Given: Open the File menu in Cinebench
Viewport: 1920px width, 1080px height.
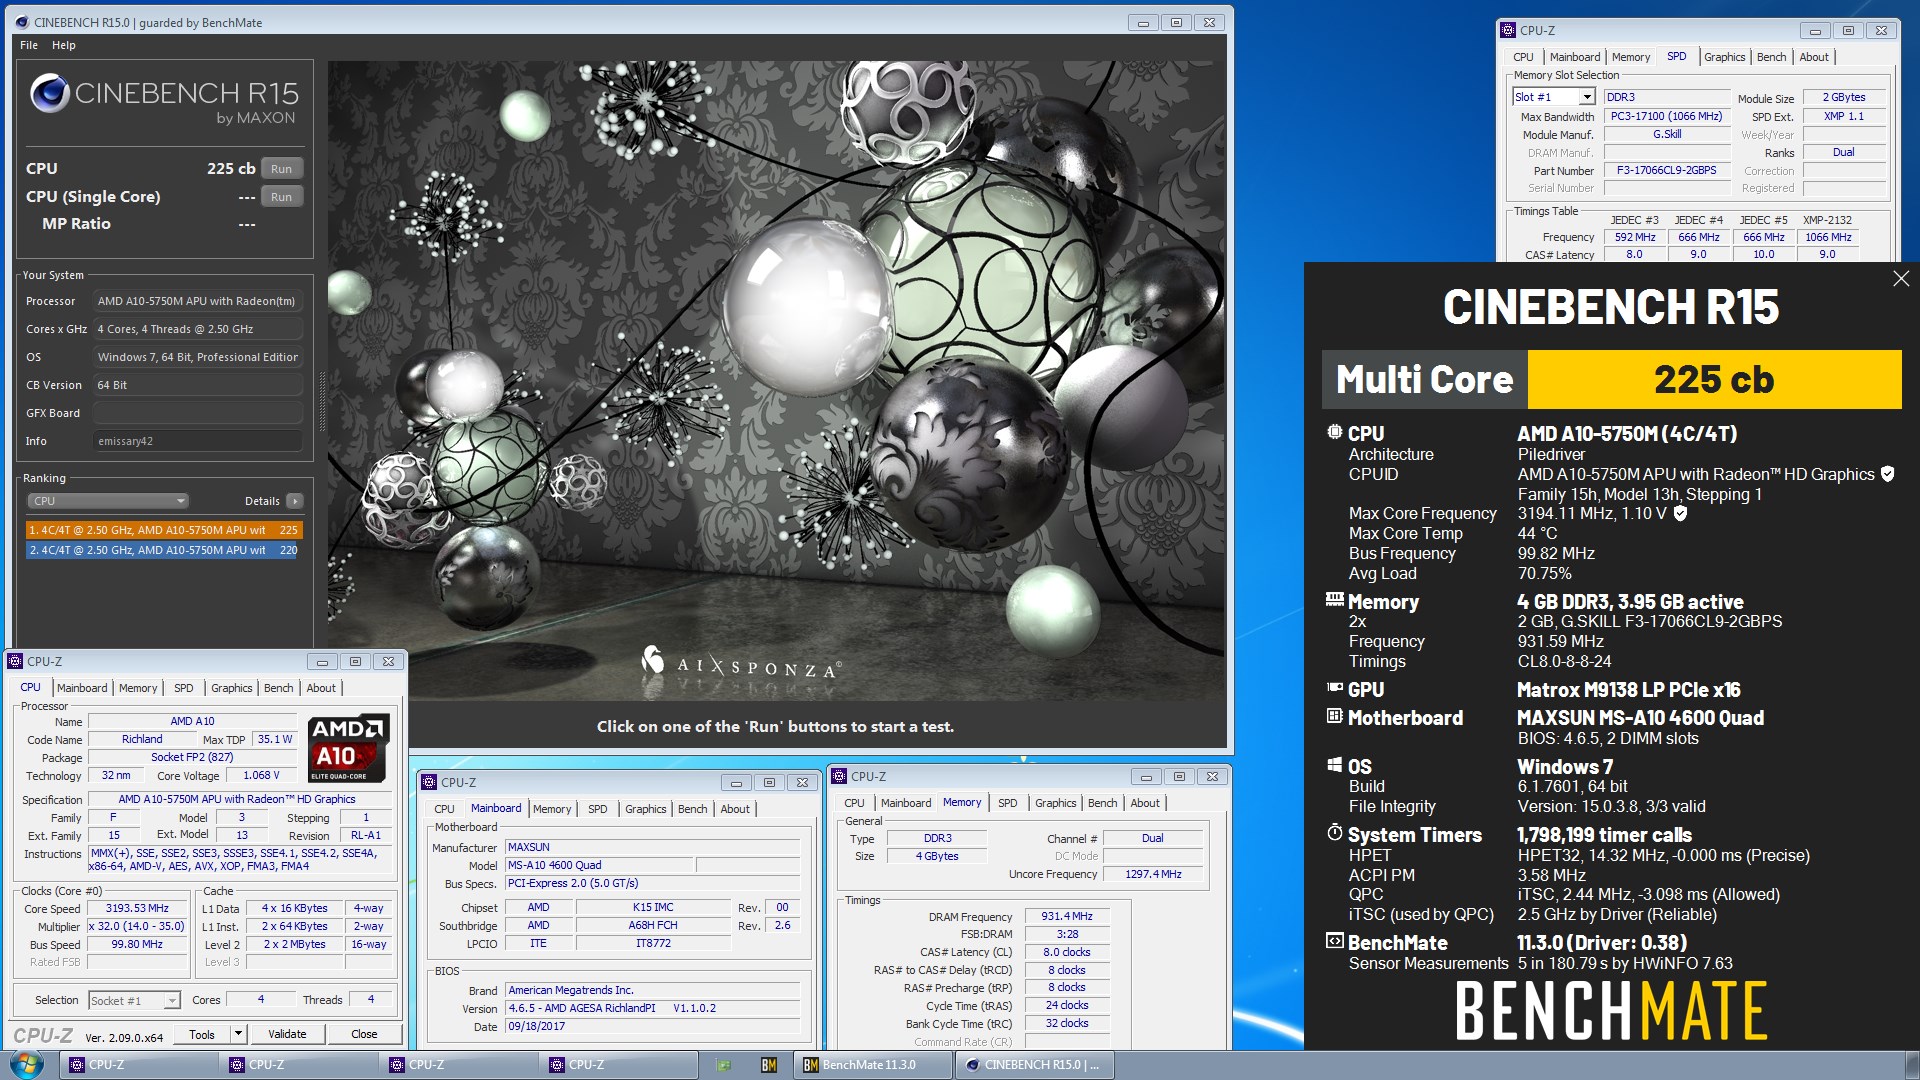Looking at the screenshot, I should [29, 45].
